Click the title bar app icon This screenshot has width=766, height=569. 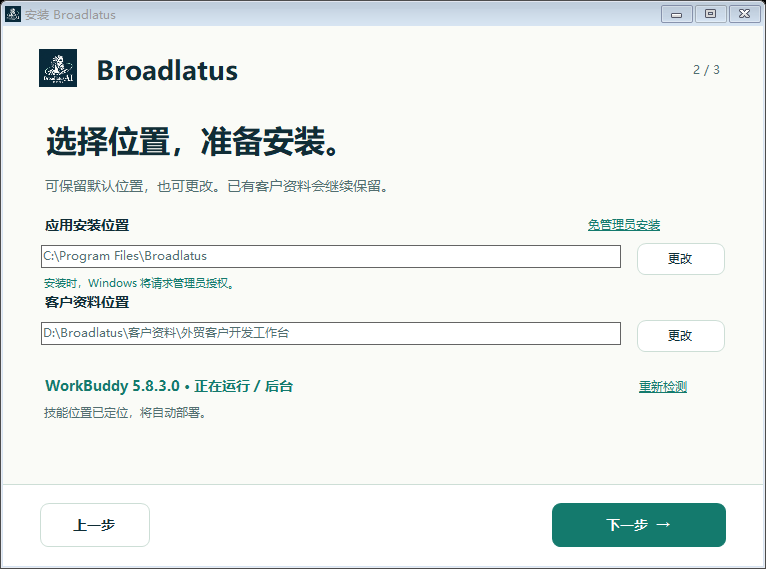(x=13, y=14)
